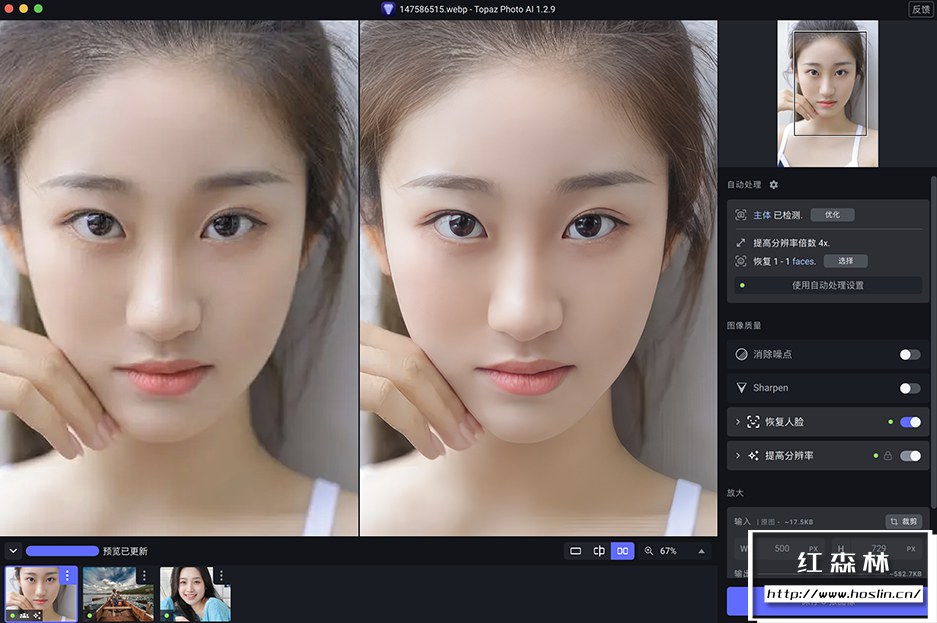Open the 自动处理 settings gear

coord(773,185)
